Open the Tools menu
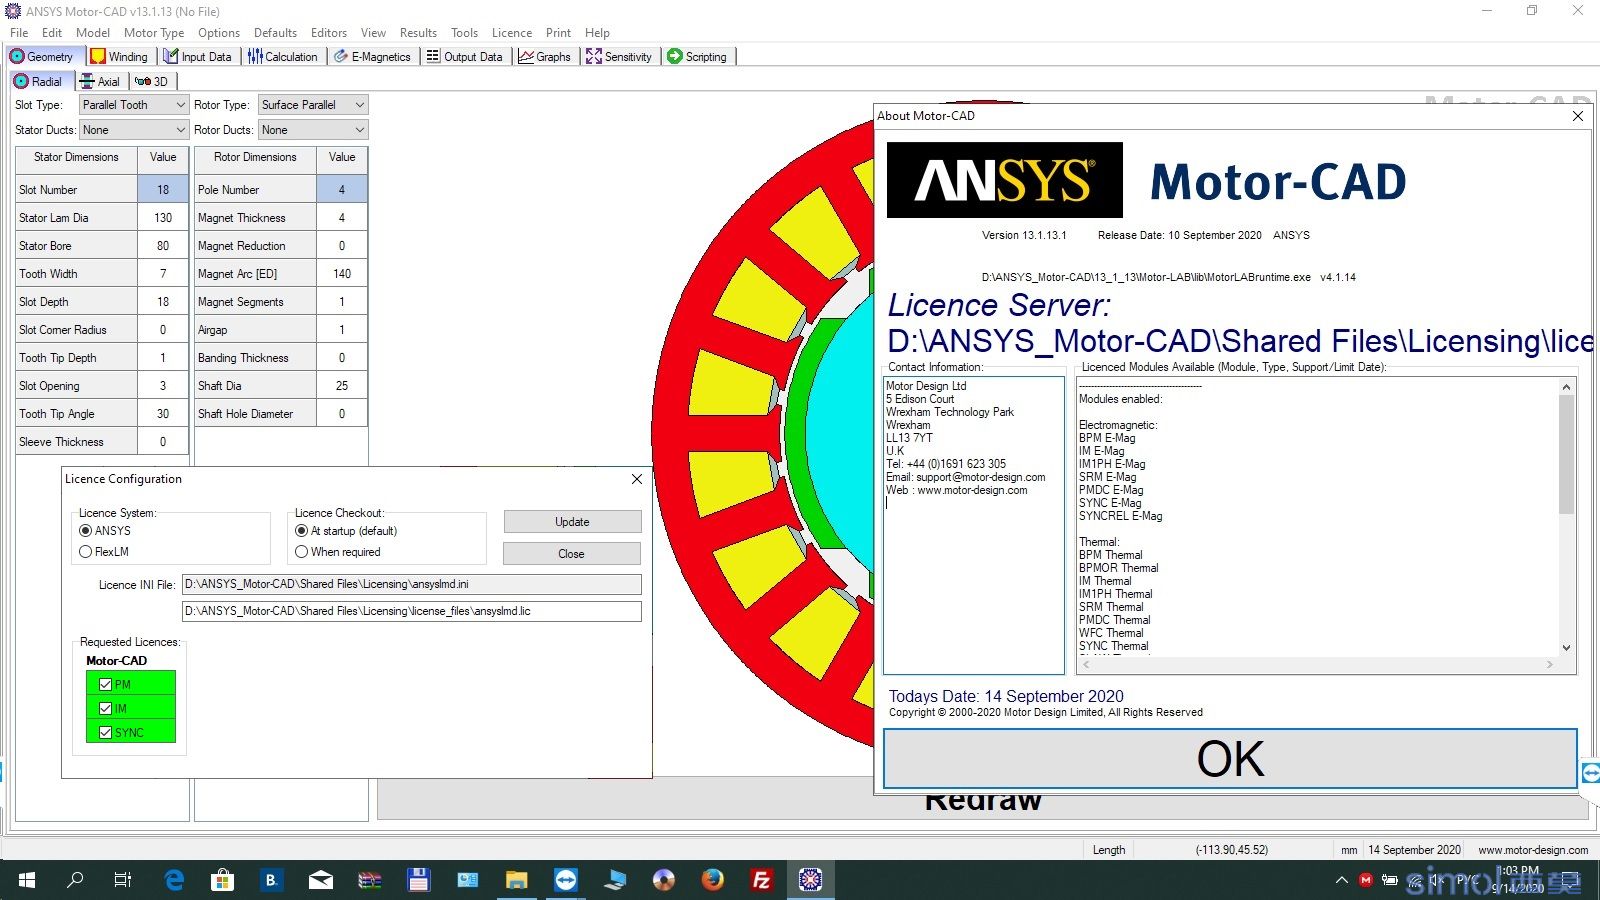Viewport: 1600px width, 900px height. [x=464, y=33]
